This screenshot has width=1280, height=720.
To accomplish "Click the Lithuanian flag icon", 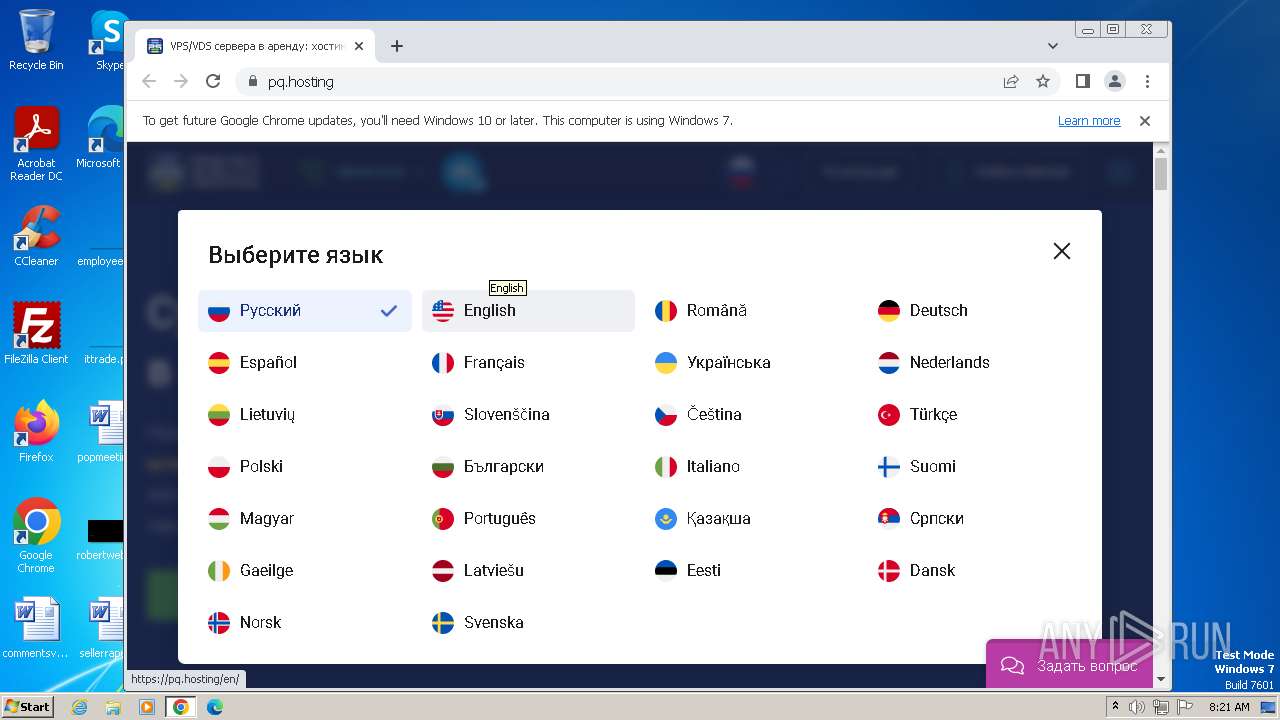I will point(219,415).
